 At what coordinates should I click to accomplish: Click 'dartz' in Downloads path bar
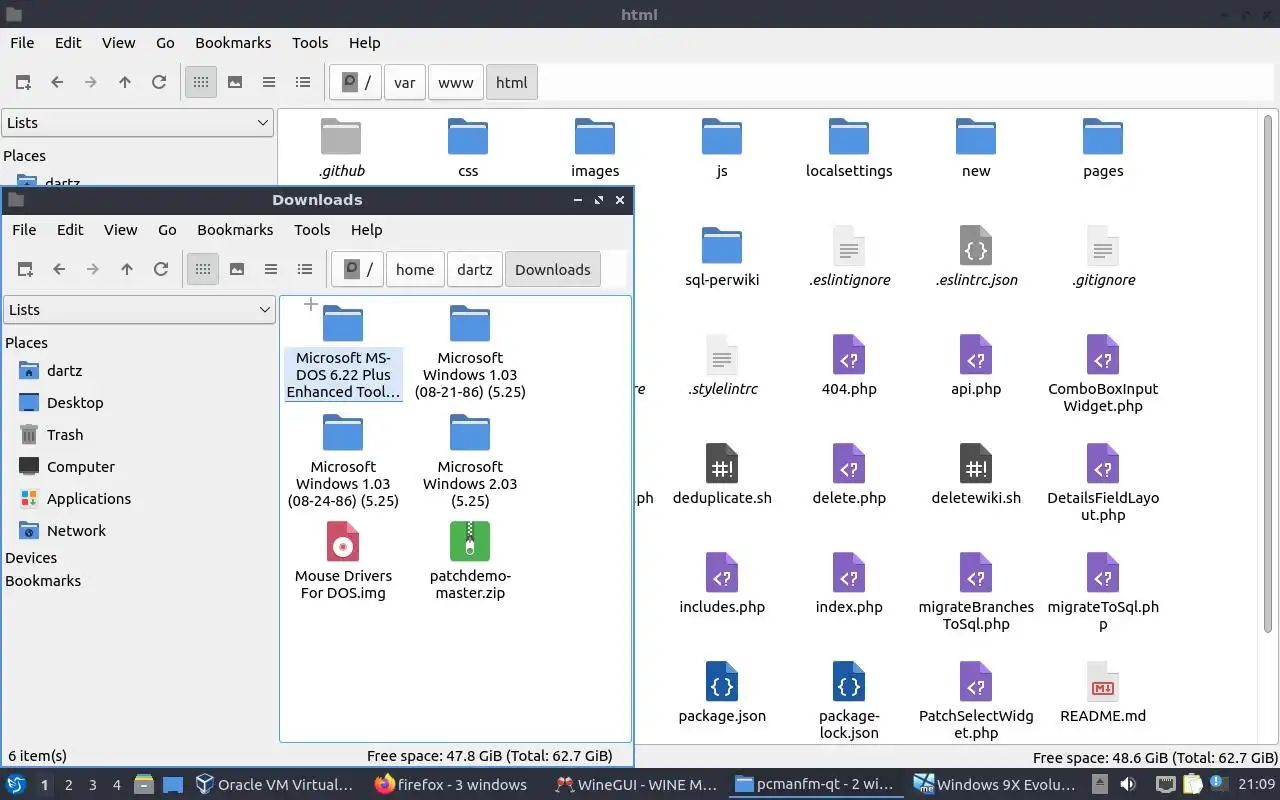475,270
